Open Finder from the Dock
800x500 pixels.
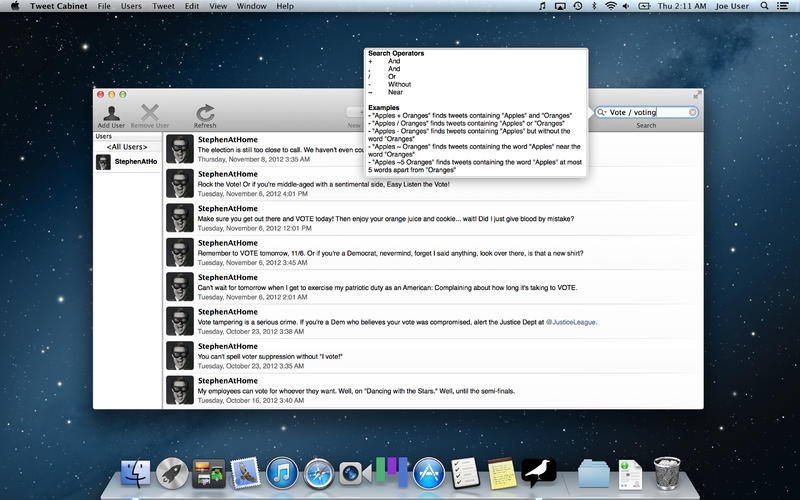[136, 473]
